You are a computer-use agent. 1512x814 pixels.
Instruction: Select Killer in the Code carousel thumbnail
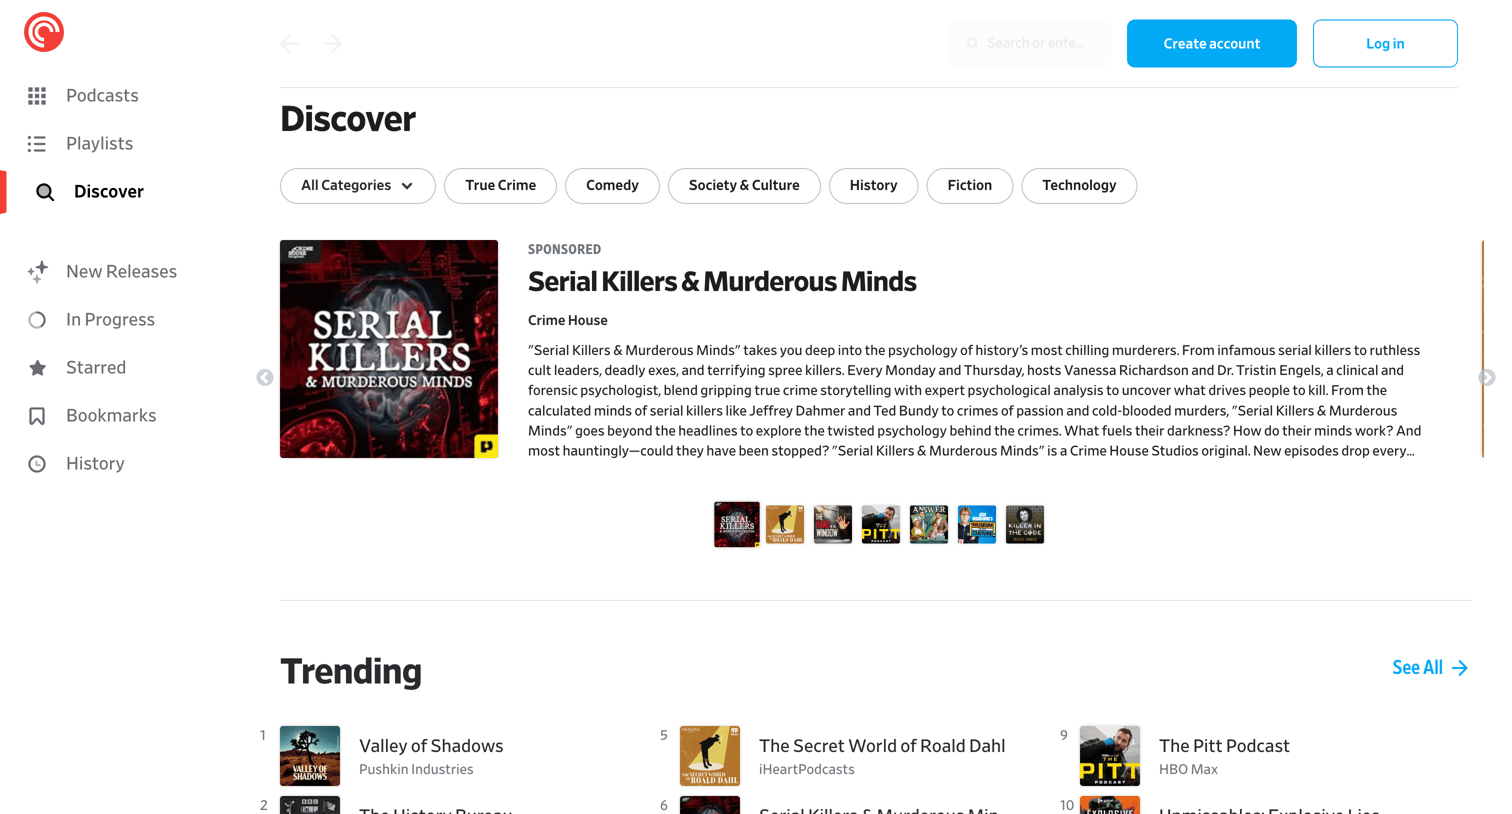click(x=1025, y=524)
